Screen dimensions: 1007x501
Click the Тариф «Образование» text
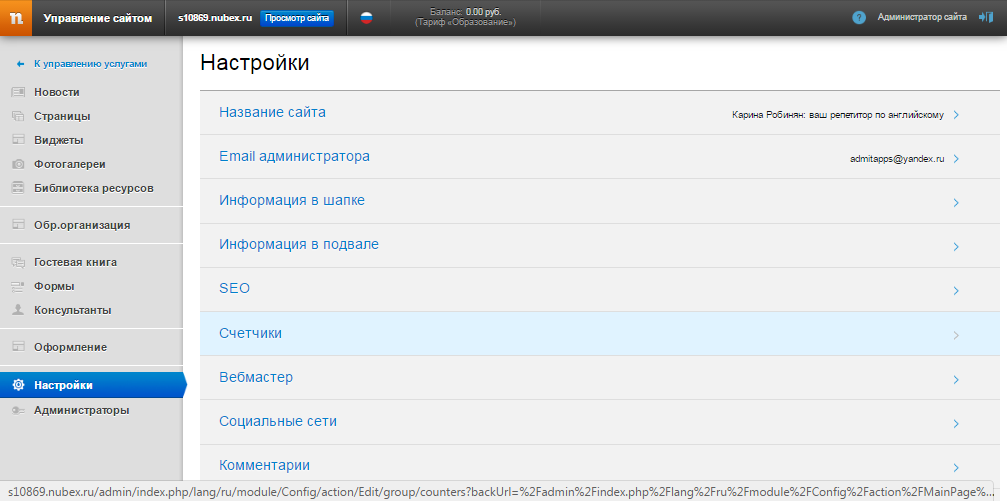466,22
